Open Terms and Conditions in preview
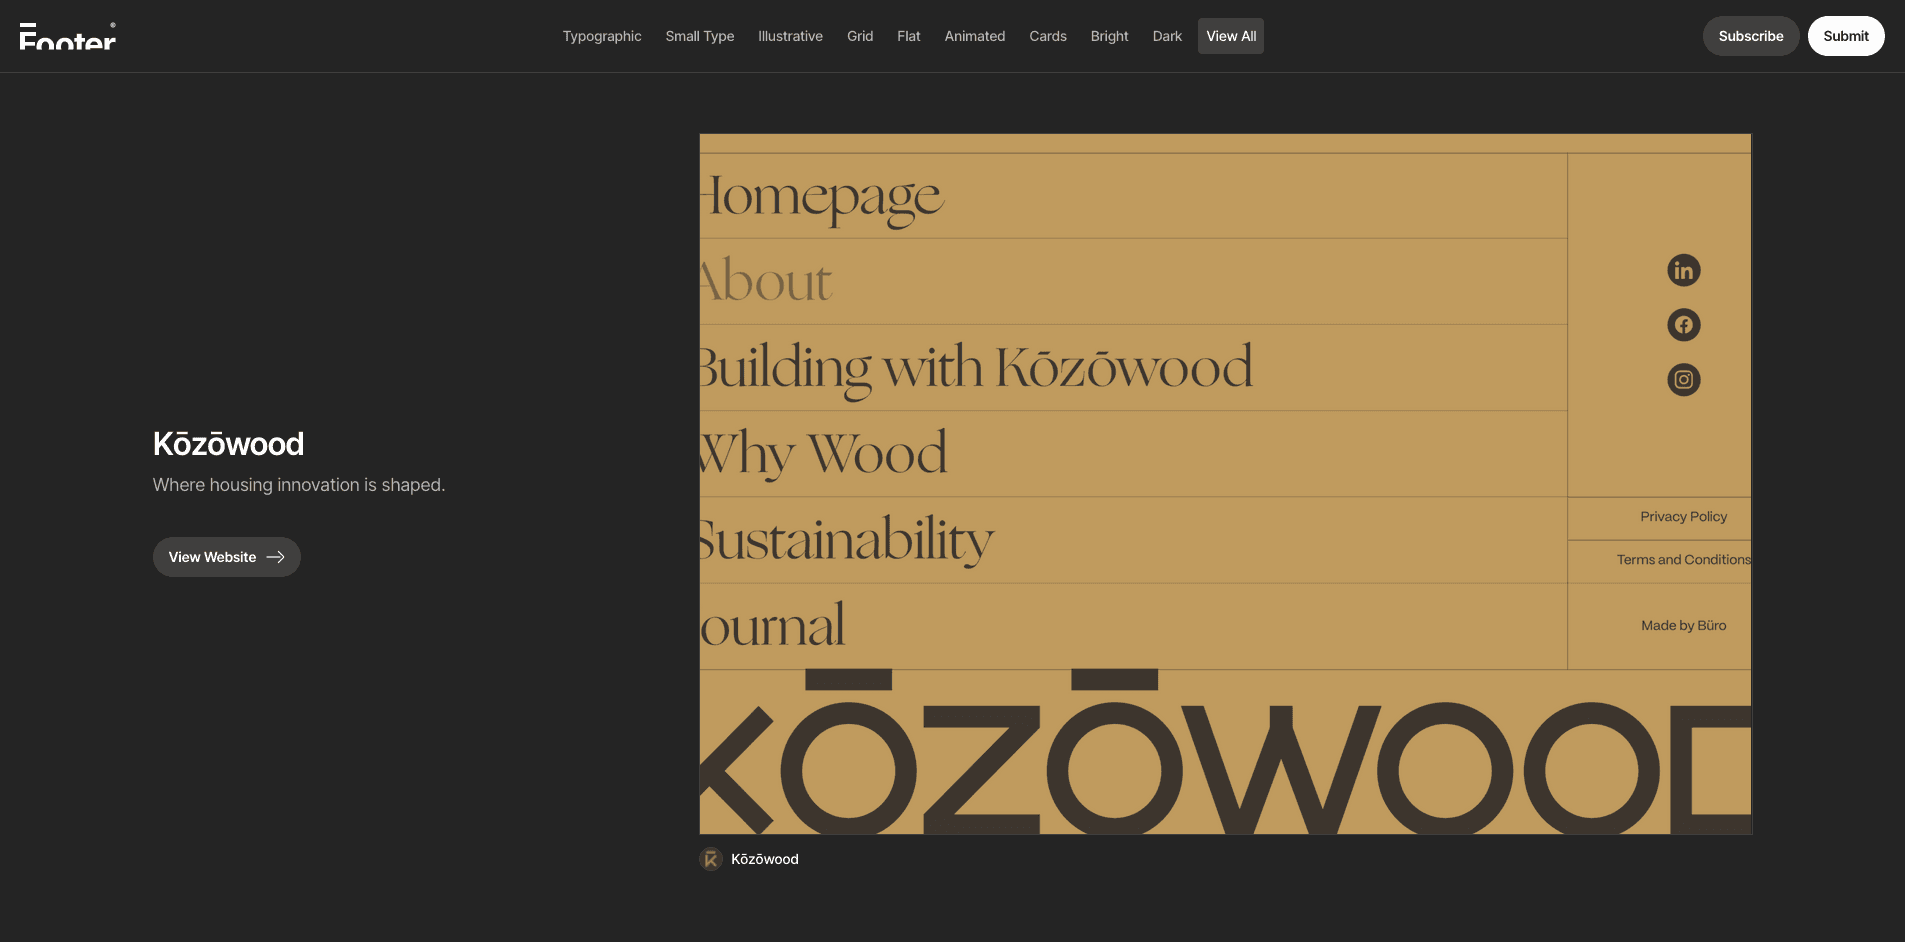1905x942 pixels. point(1684,560)
